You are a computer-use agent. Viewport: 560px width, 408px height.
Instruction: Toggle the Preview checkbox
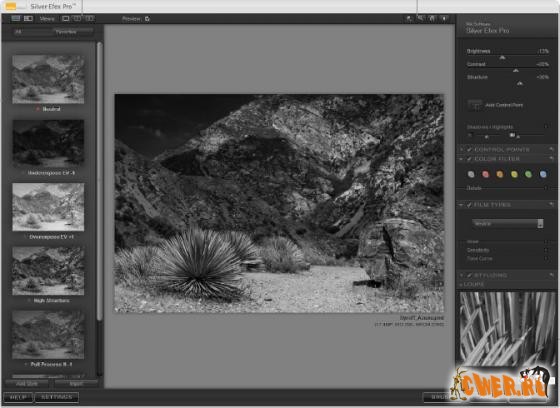[147, 19]
